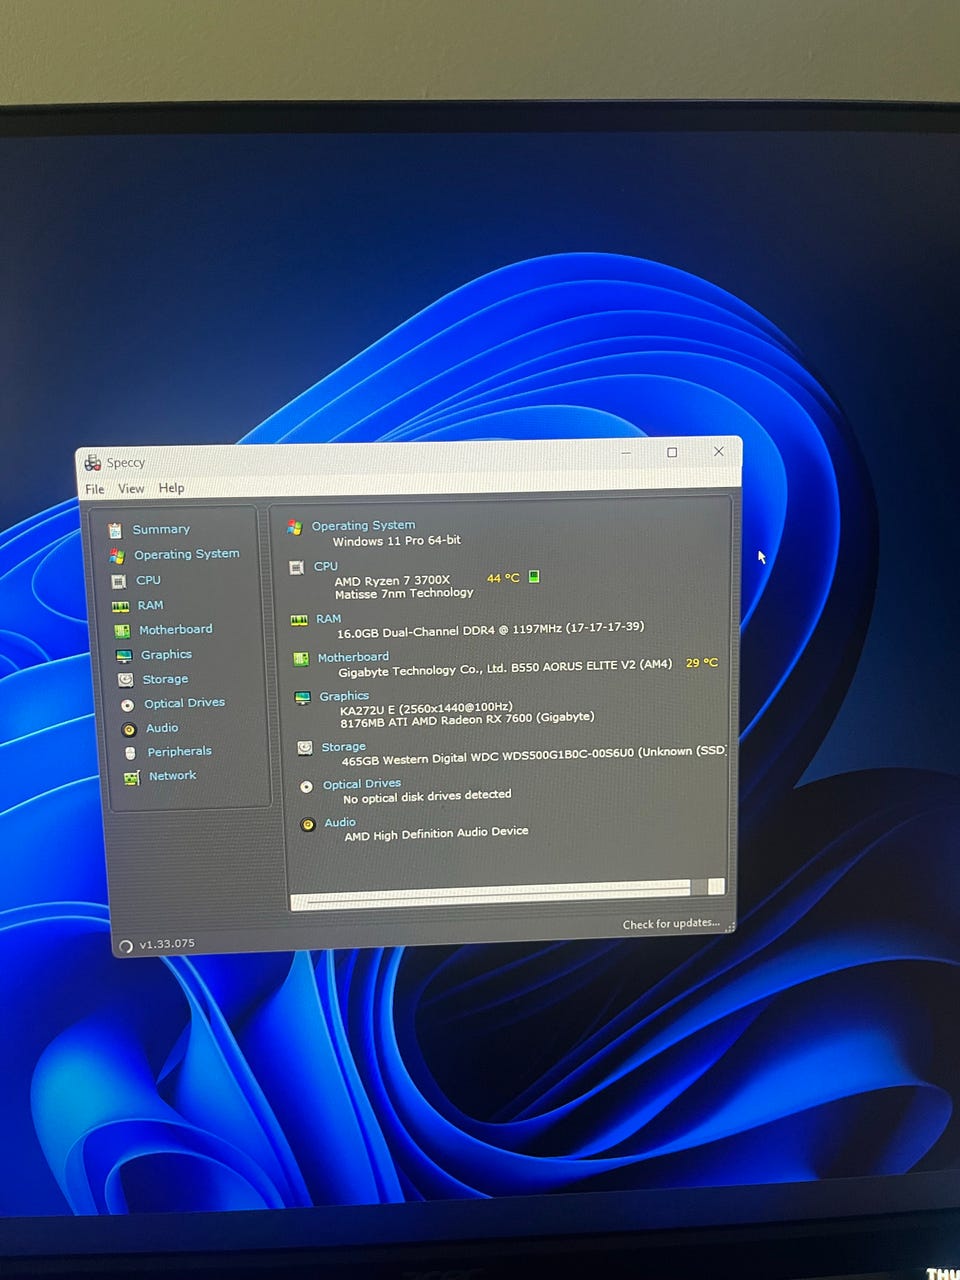Click 'No optical disk drives detected' text
960x1280 pixels.
click(x=427, y=797)
